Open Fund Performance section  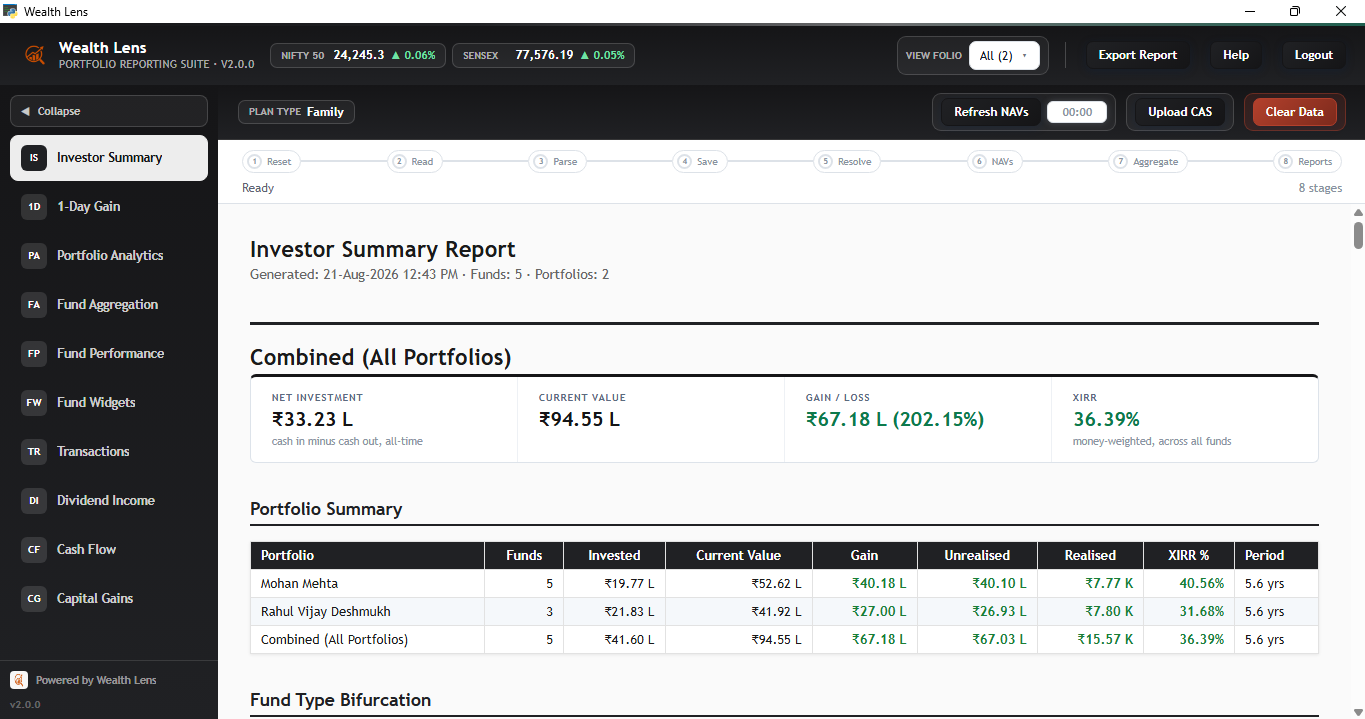click(109, 354)
